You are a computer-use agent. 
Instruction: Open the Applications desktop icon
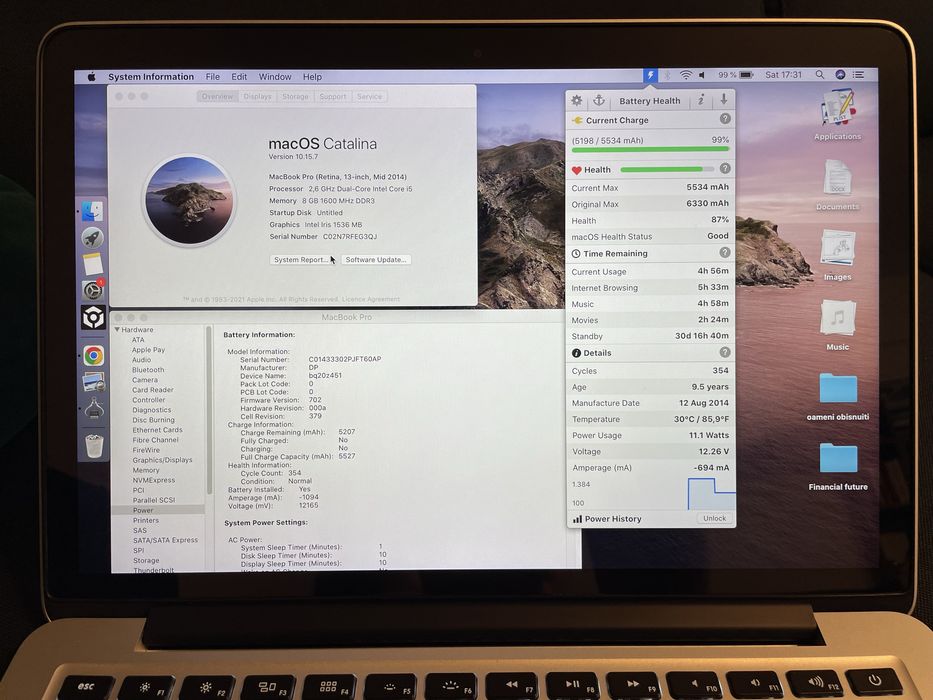[837, 108]
